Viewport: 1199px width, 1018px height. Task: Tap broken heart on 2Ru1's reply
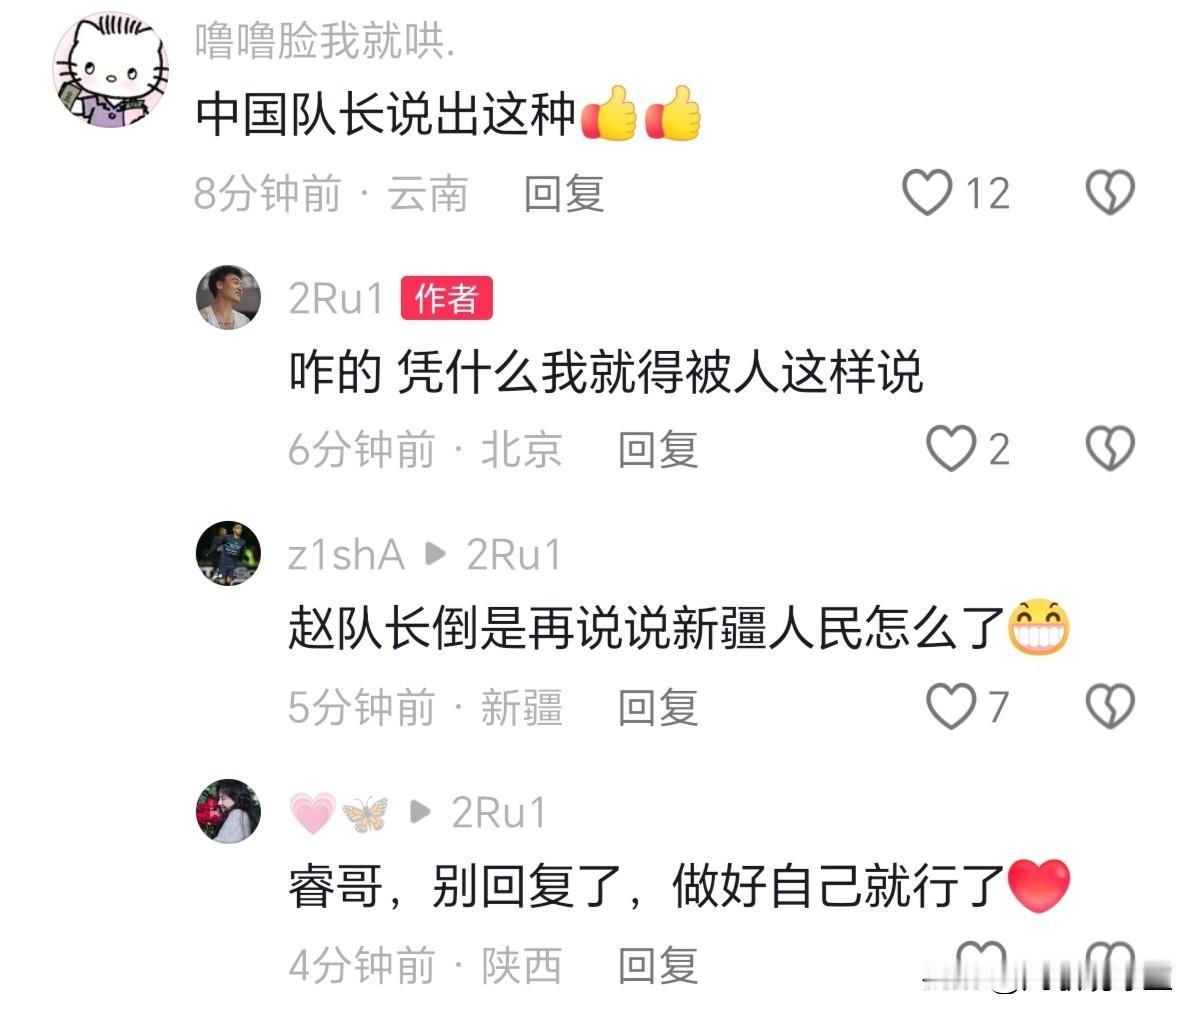pyautogui.click(x=1110, y=448)
